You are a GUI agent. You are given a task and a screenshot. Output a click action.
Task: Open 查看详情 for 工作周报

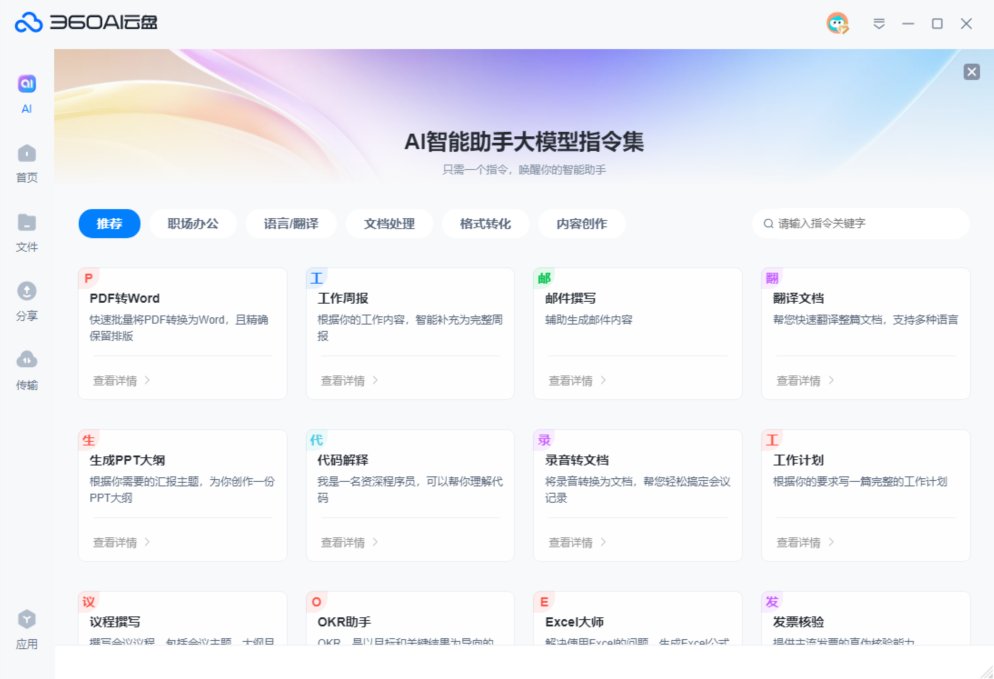(x=349, y=380)
